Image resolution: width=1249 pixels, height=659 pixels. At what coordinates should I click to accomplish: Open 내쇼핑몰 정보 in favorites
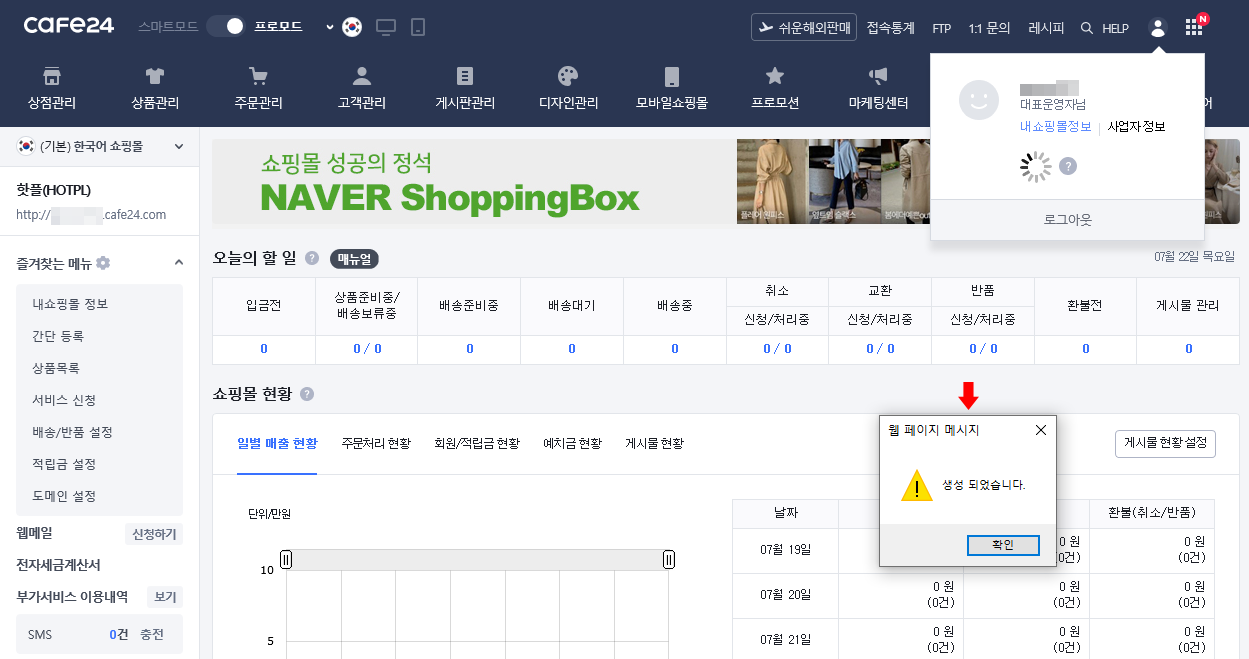tap(70, 304)
